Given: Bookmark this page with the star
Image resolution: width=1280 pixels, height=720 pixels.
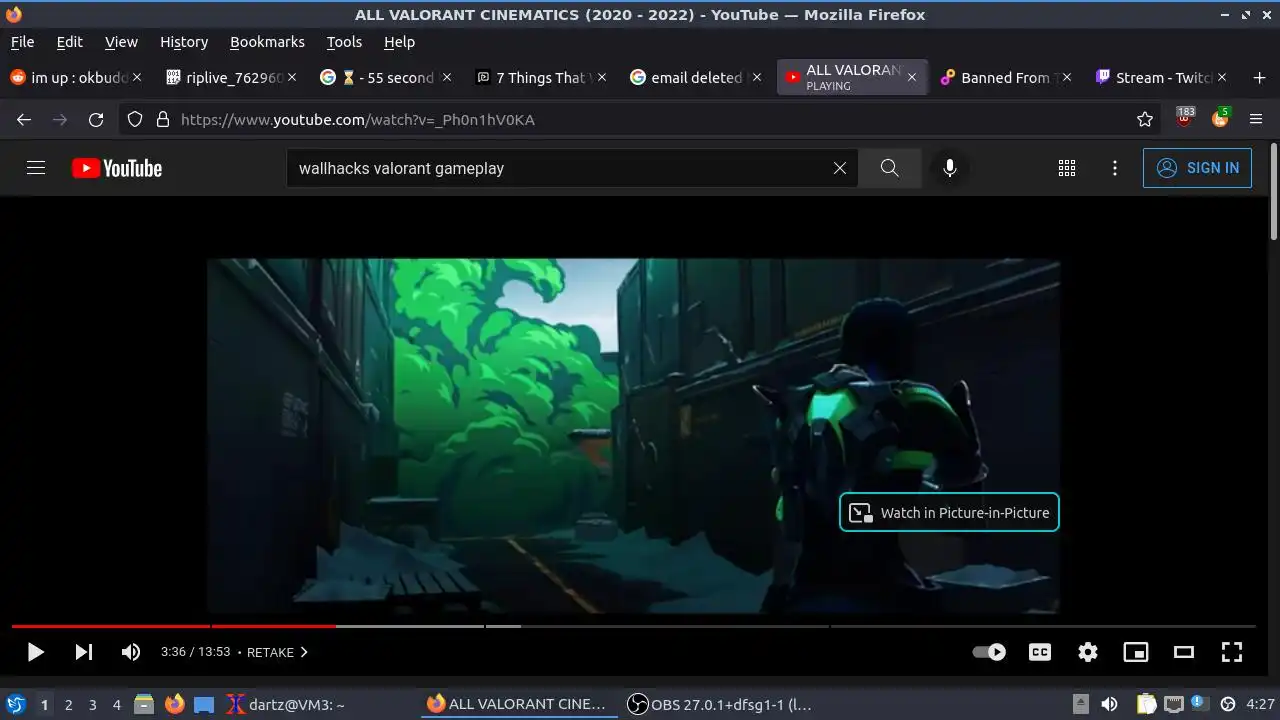Looking at the screenshot, I should (1145, 119).
